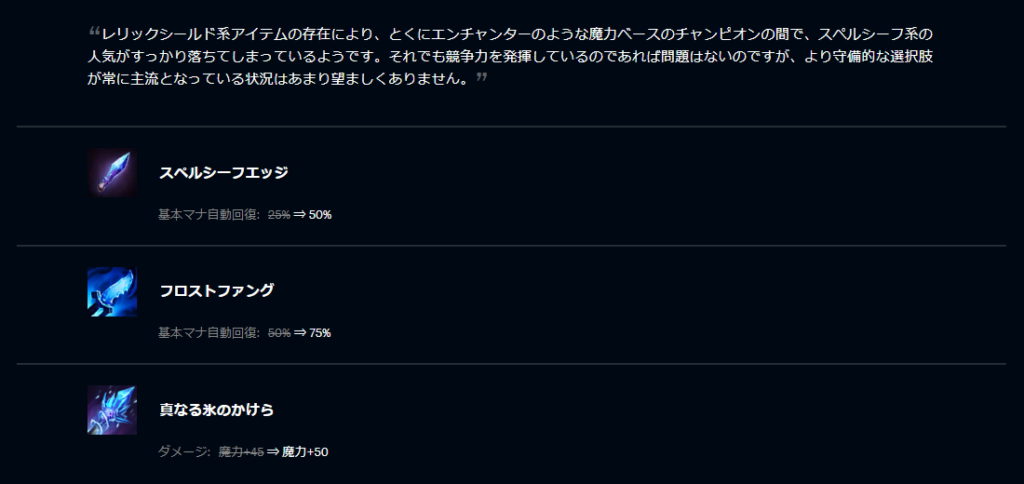The height and width of the screenshot is (484, 1024).
Task: Click the struck-through 魔力+45 value
Action: coord(241,451)
